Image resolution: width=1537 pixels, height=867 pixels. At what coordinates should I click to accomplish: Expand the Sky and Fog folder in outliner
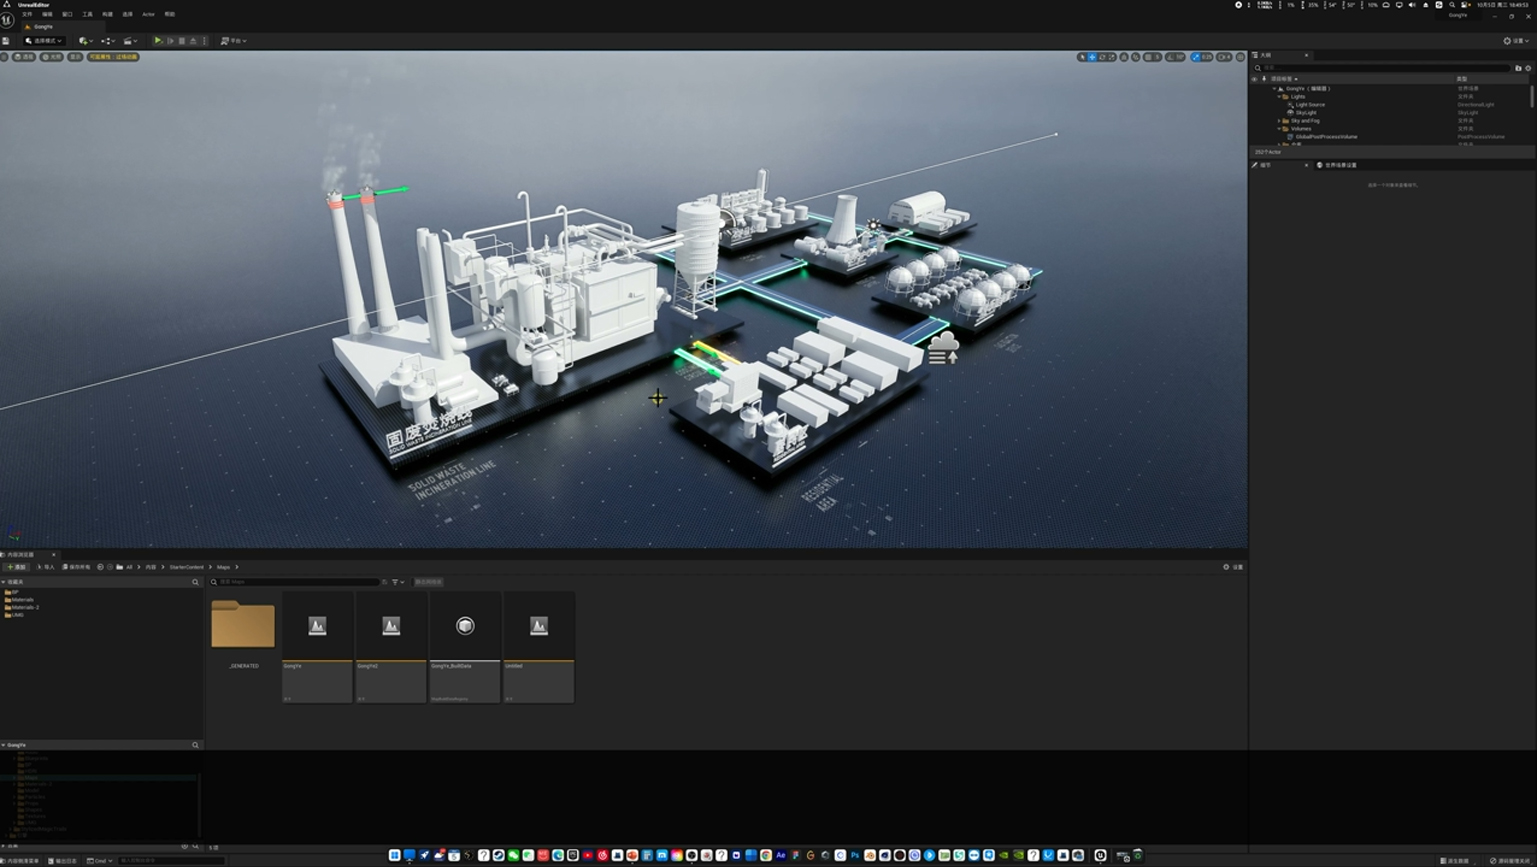1279,121
